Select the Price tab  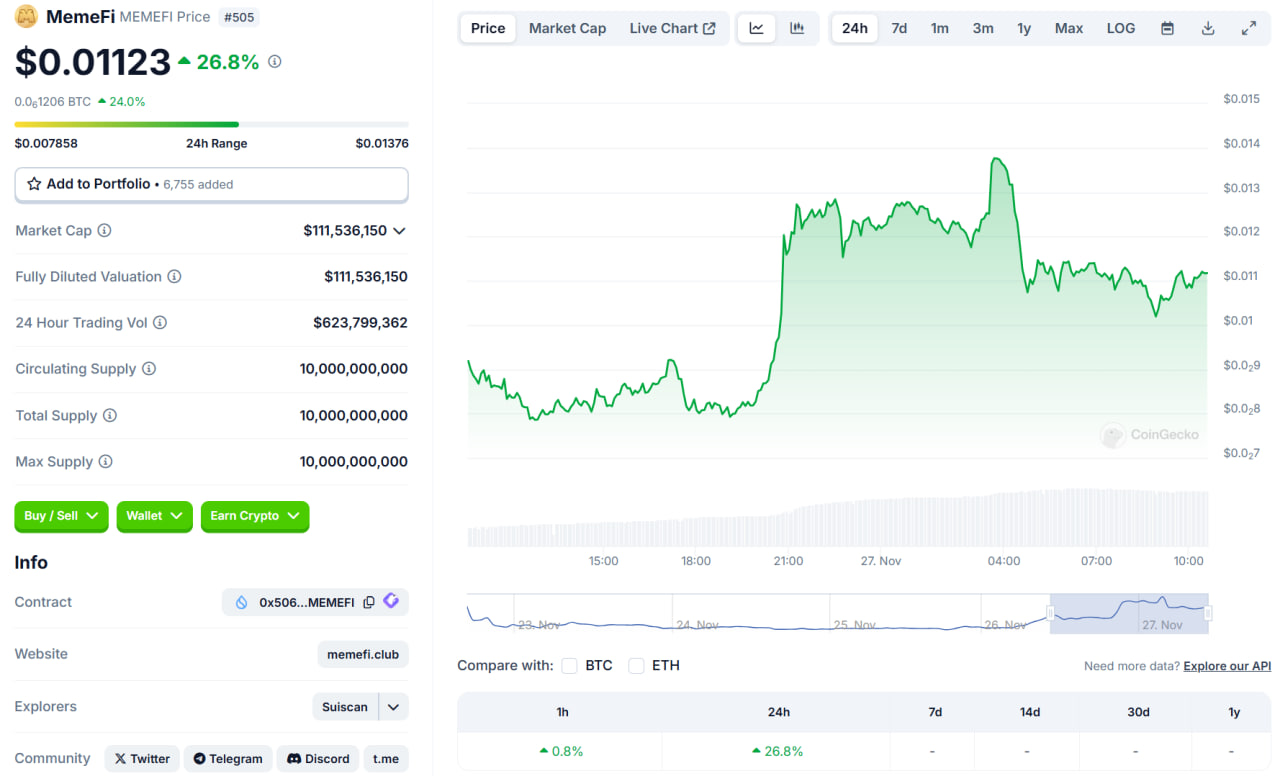tap(488, 28)
